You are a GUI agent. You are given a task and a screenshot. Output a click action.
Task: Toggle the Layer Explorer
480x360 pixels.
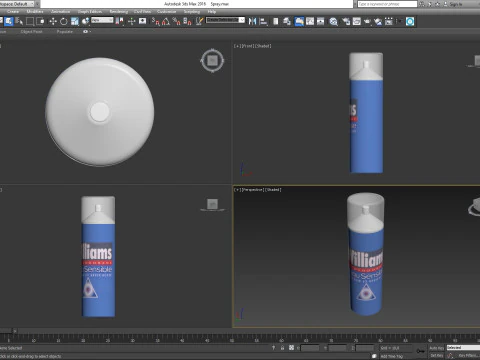click(287, 21)
